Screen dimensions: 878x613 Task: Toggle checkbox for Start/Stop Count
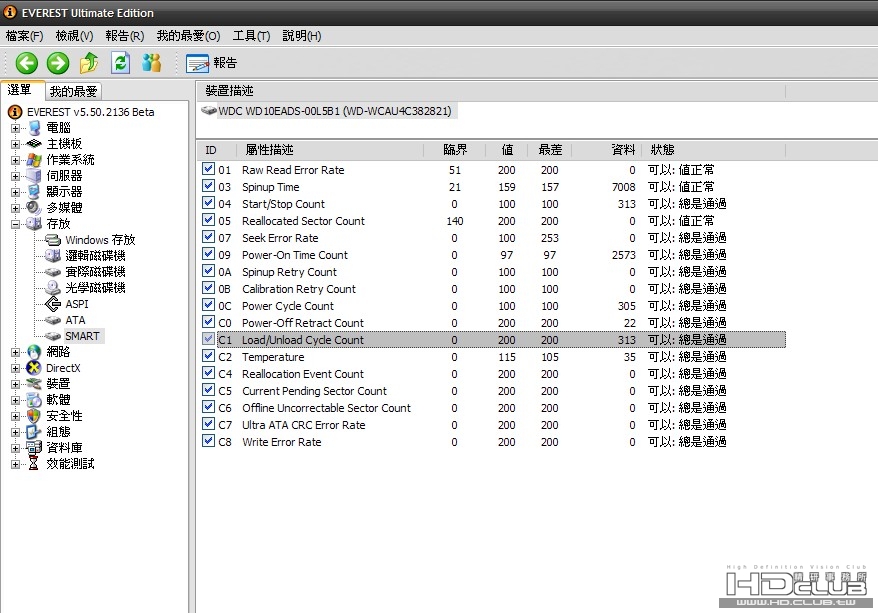209,203
